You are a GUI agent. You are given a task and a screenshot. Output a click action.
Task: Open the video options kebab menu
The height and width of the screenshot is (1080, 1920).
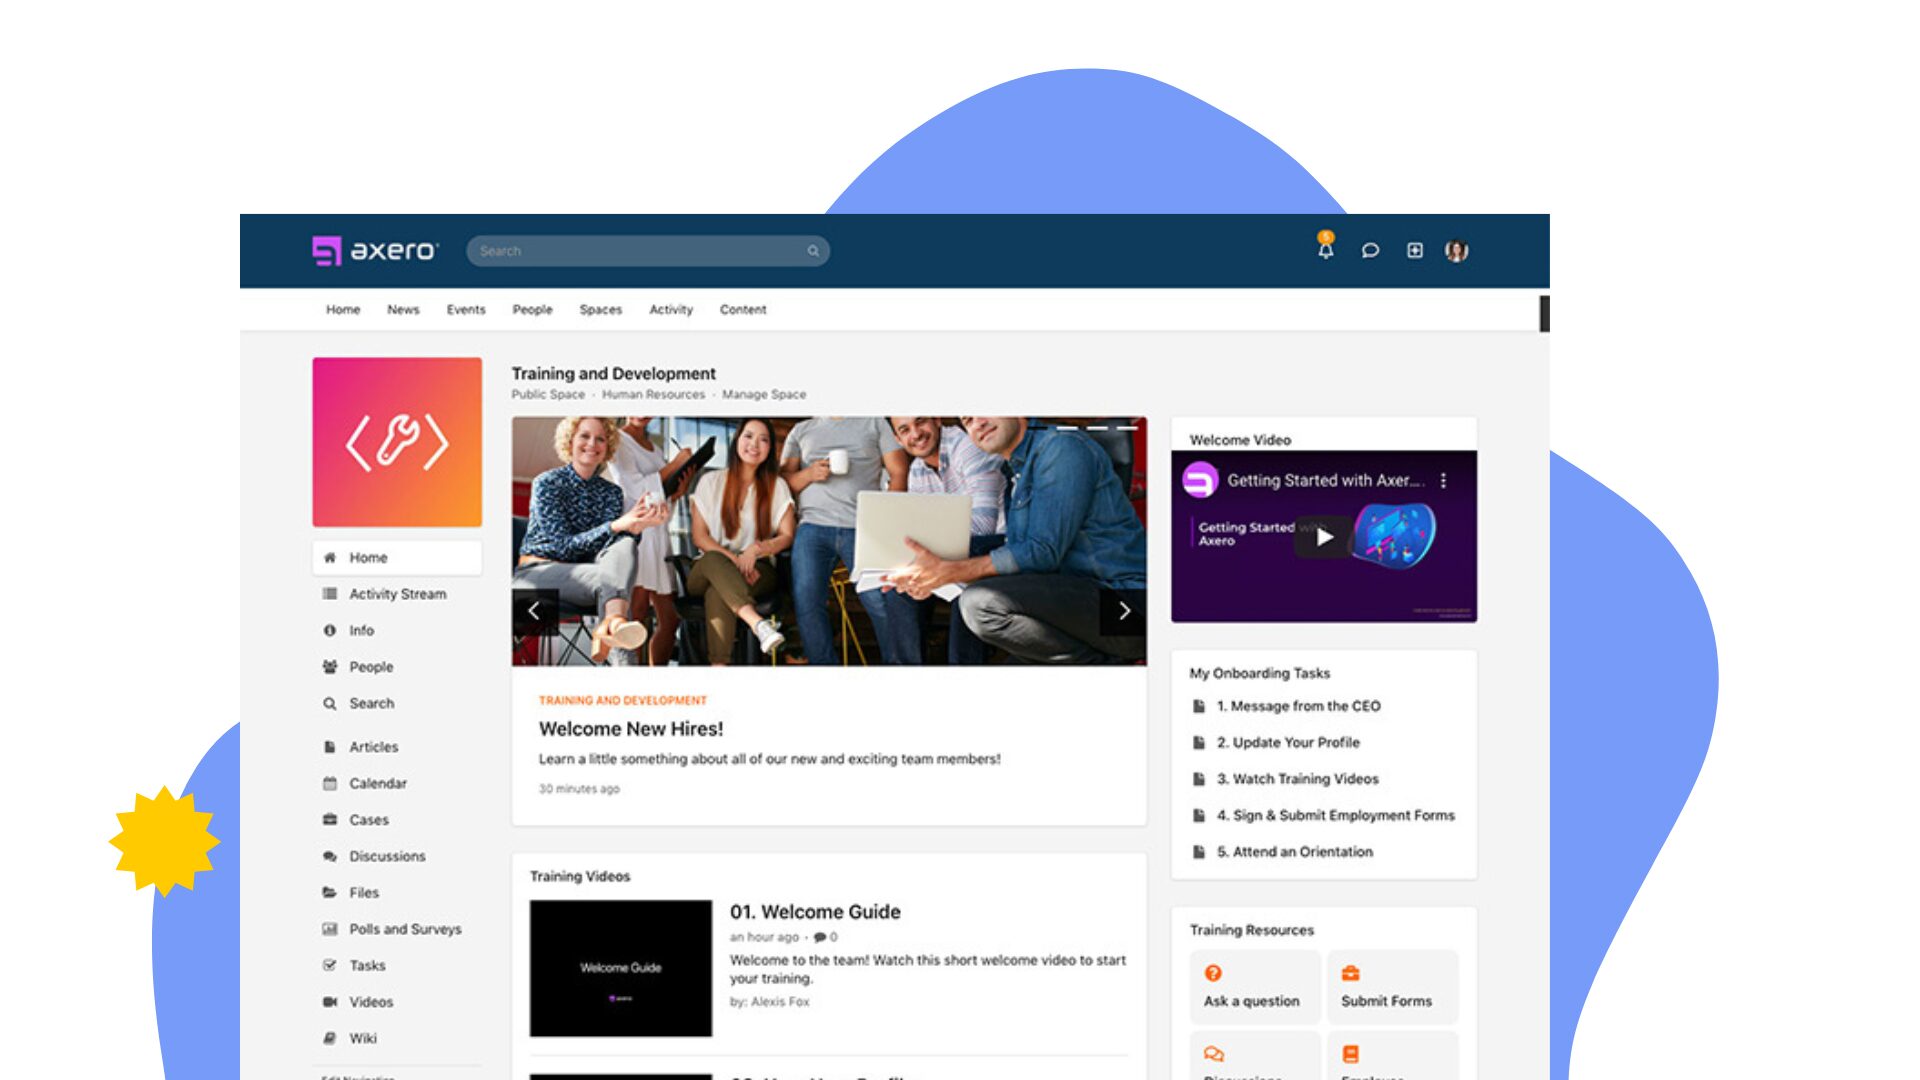1443,480
